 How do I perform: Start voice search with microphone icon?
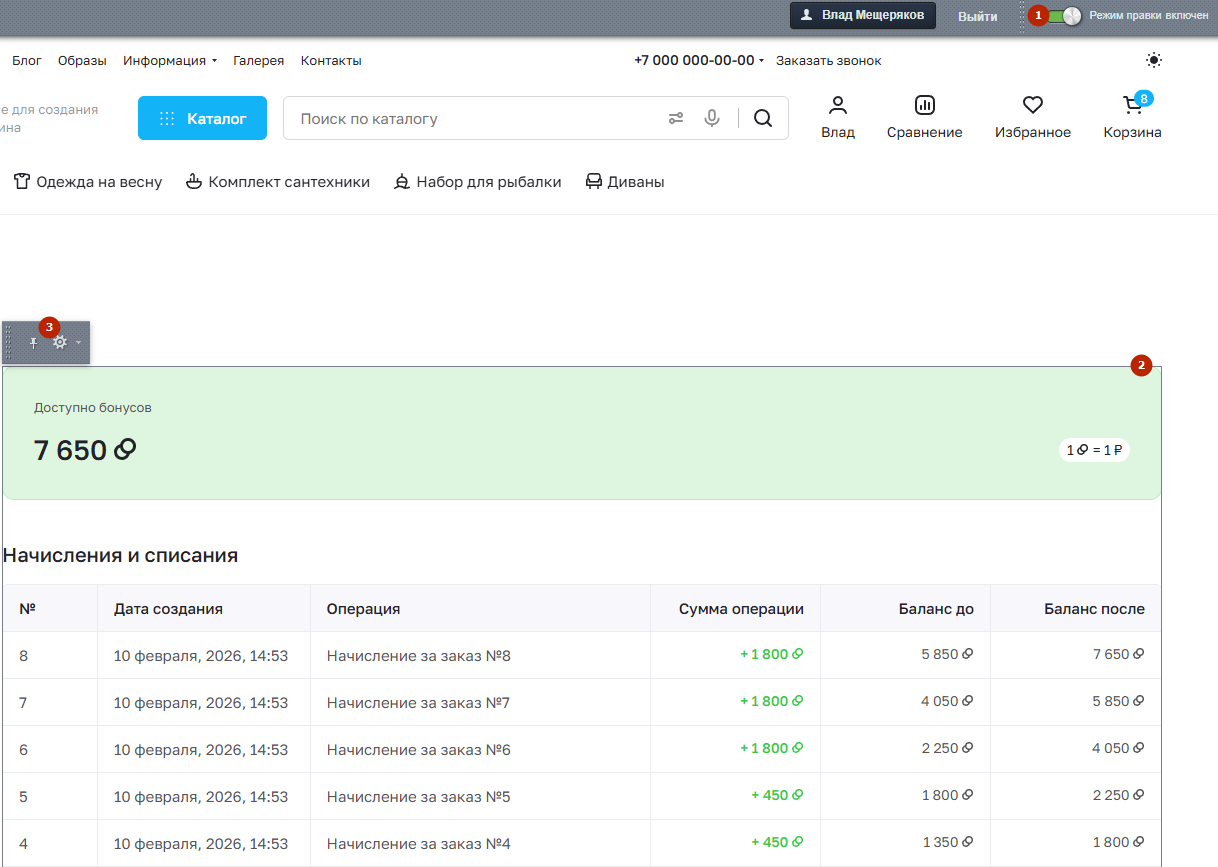pyautogui.click(x=712, y=118)
